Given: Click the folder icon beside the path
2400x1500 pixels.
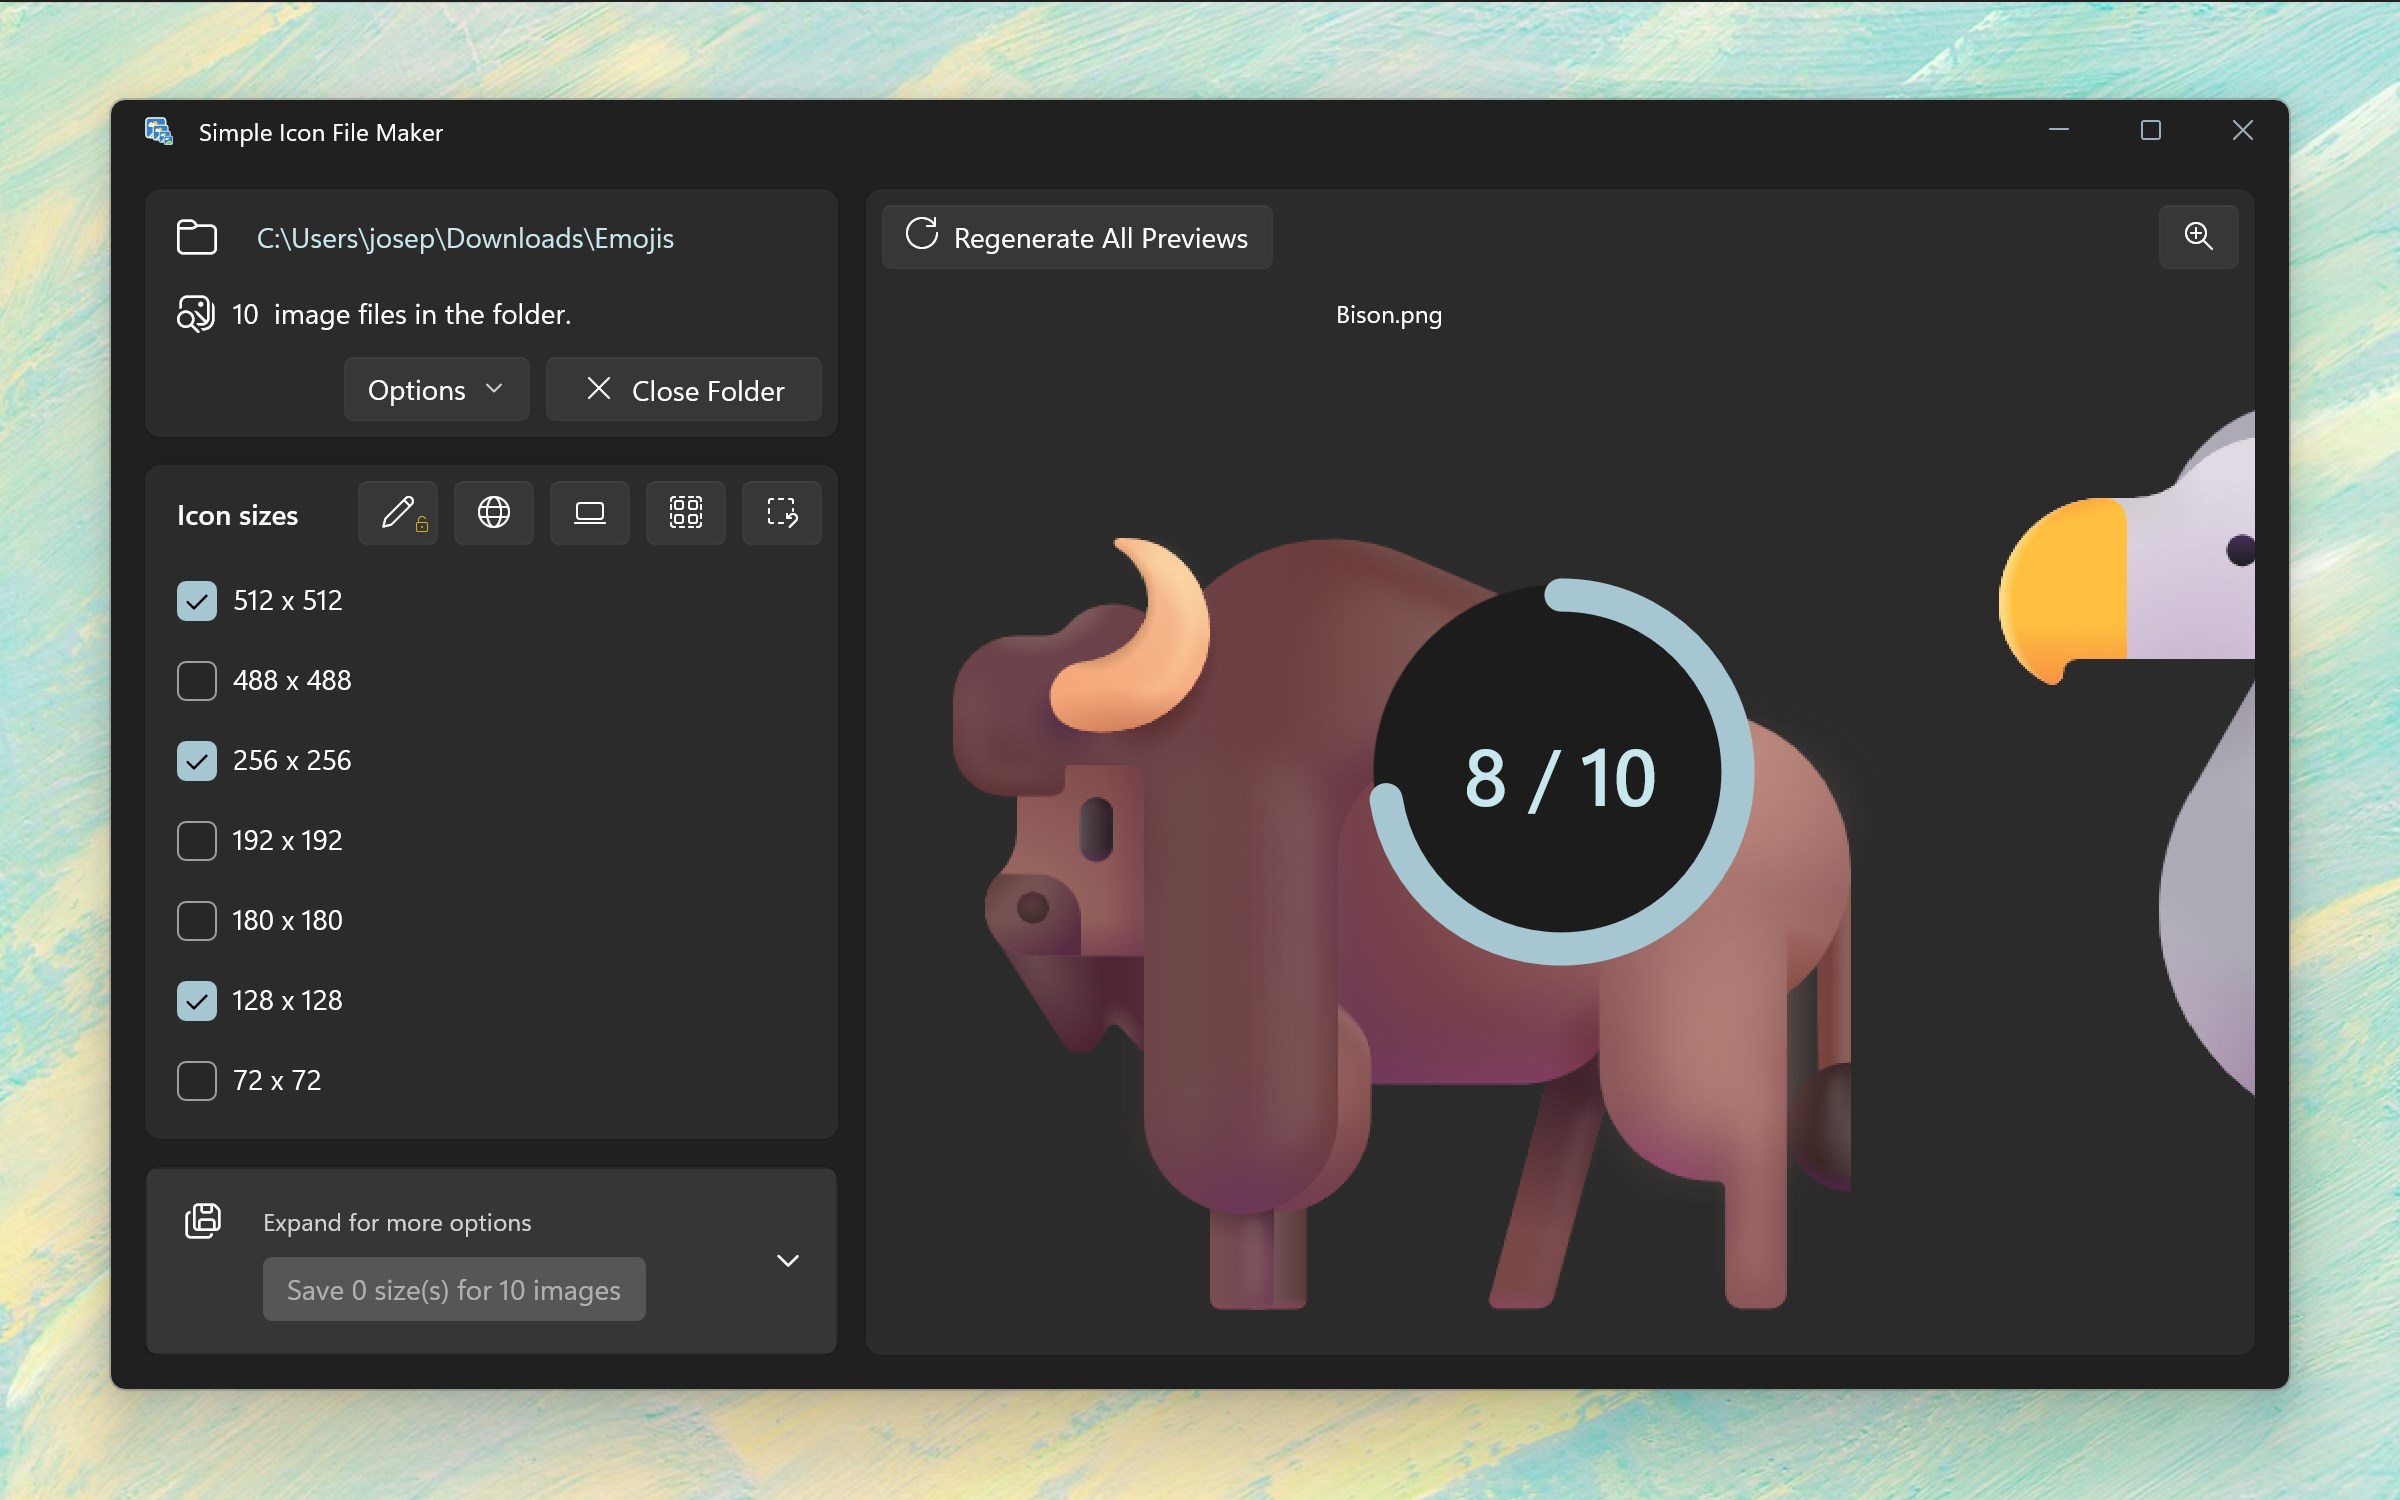Looking at the screenshot, I should [x=197, y=238].
